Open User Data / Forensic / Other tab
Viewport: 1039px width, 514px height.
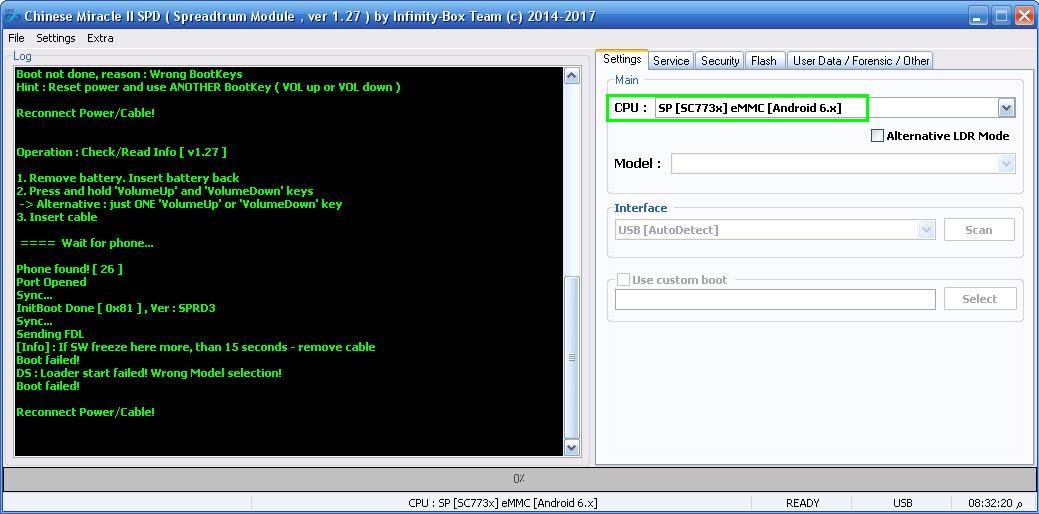click(861, 60)
